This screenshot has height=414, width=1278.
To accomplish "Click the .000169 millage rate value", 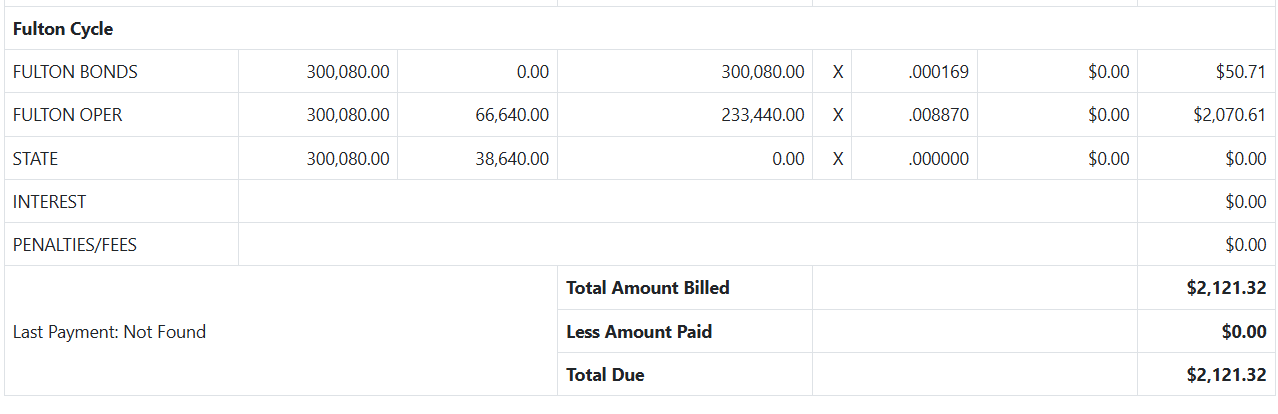I will (x=939, y=72).
